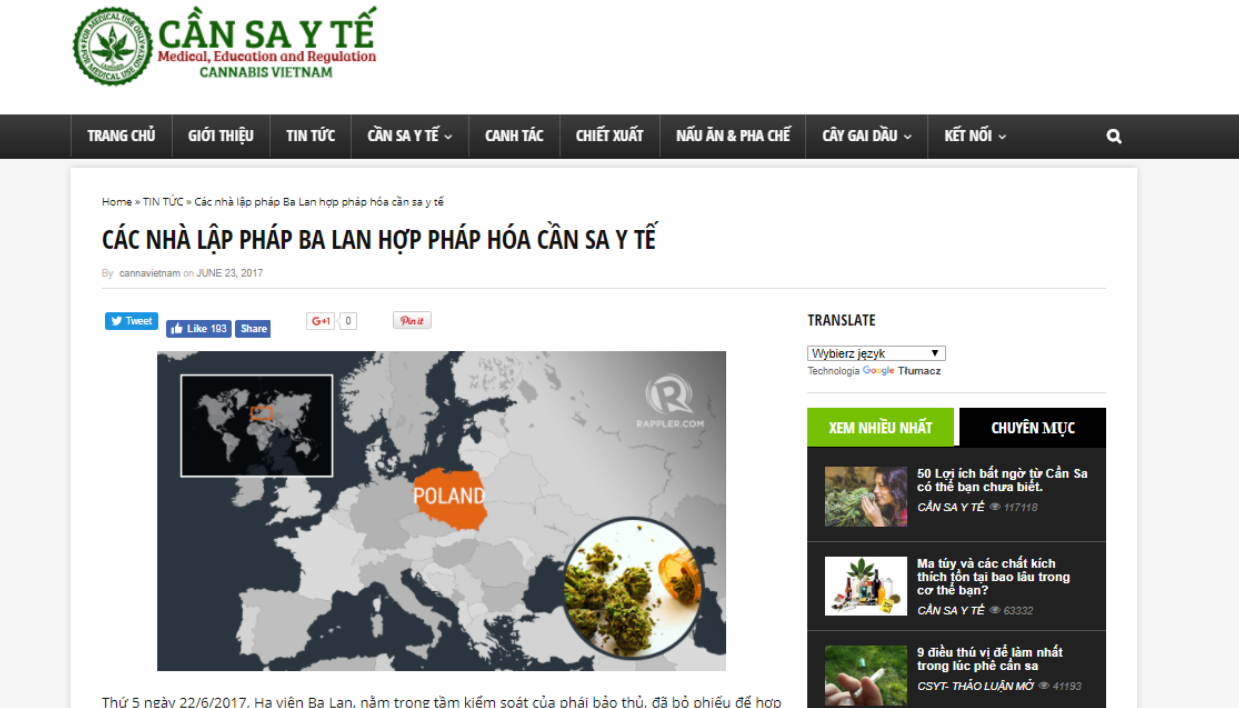Open the Wybierz język translate dropdown
The width and height of the screenshot is (1239, 708).
[x=875, y=353]
